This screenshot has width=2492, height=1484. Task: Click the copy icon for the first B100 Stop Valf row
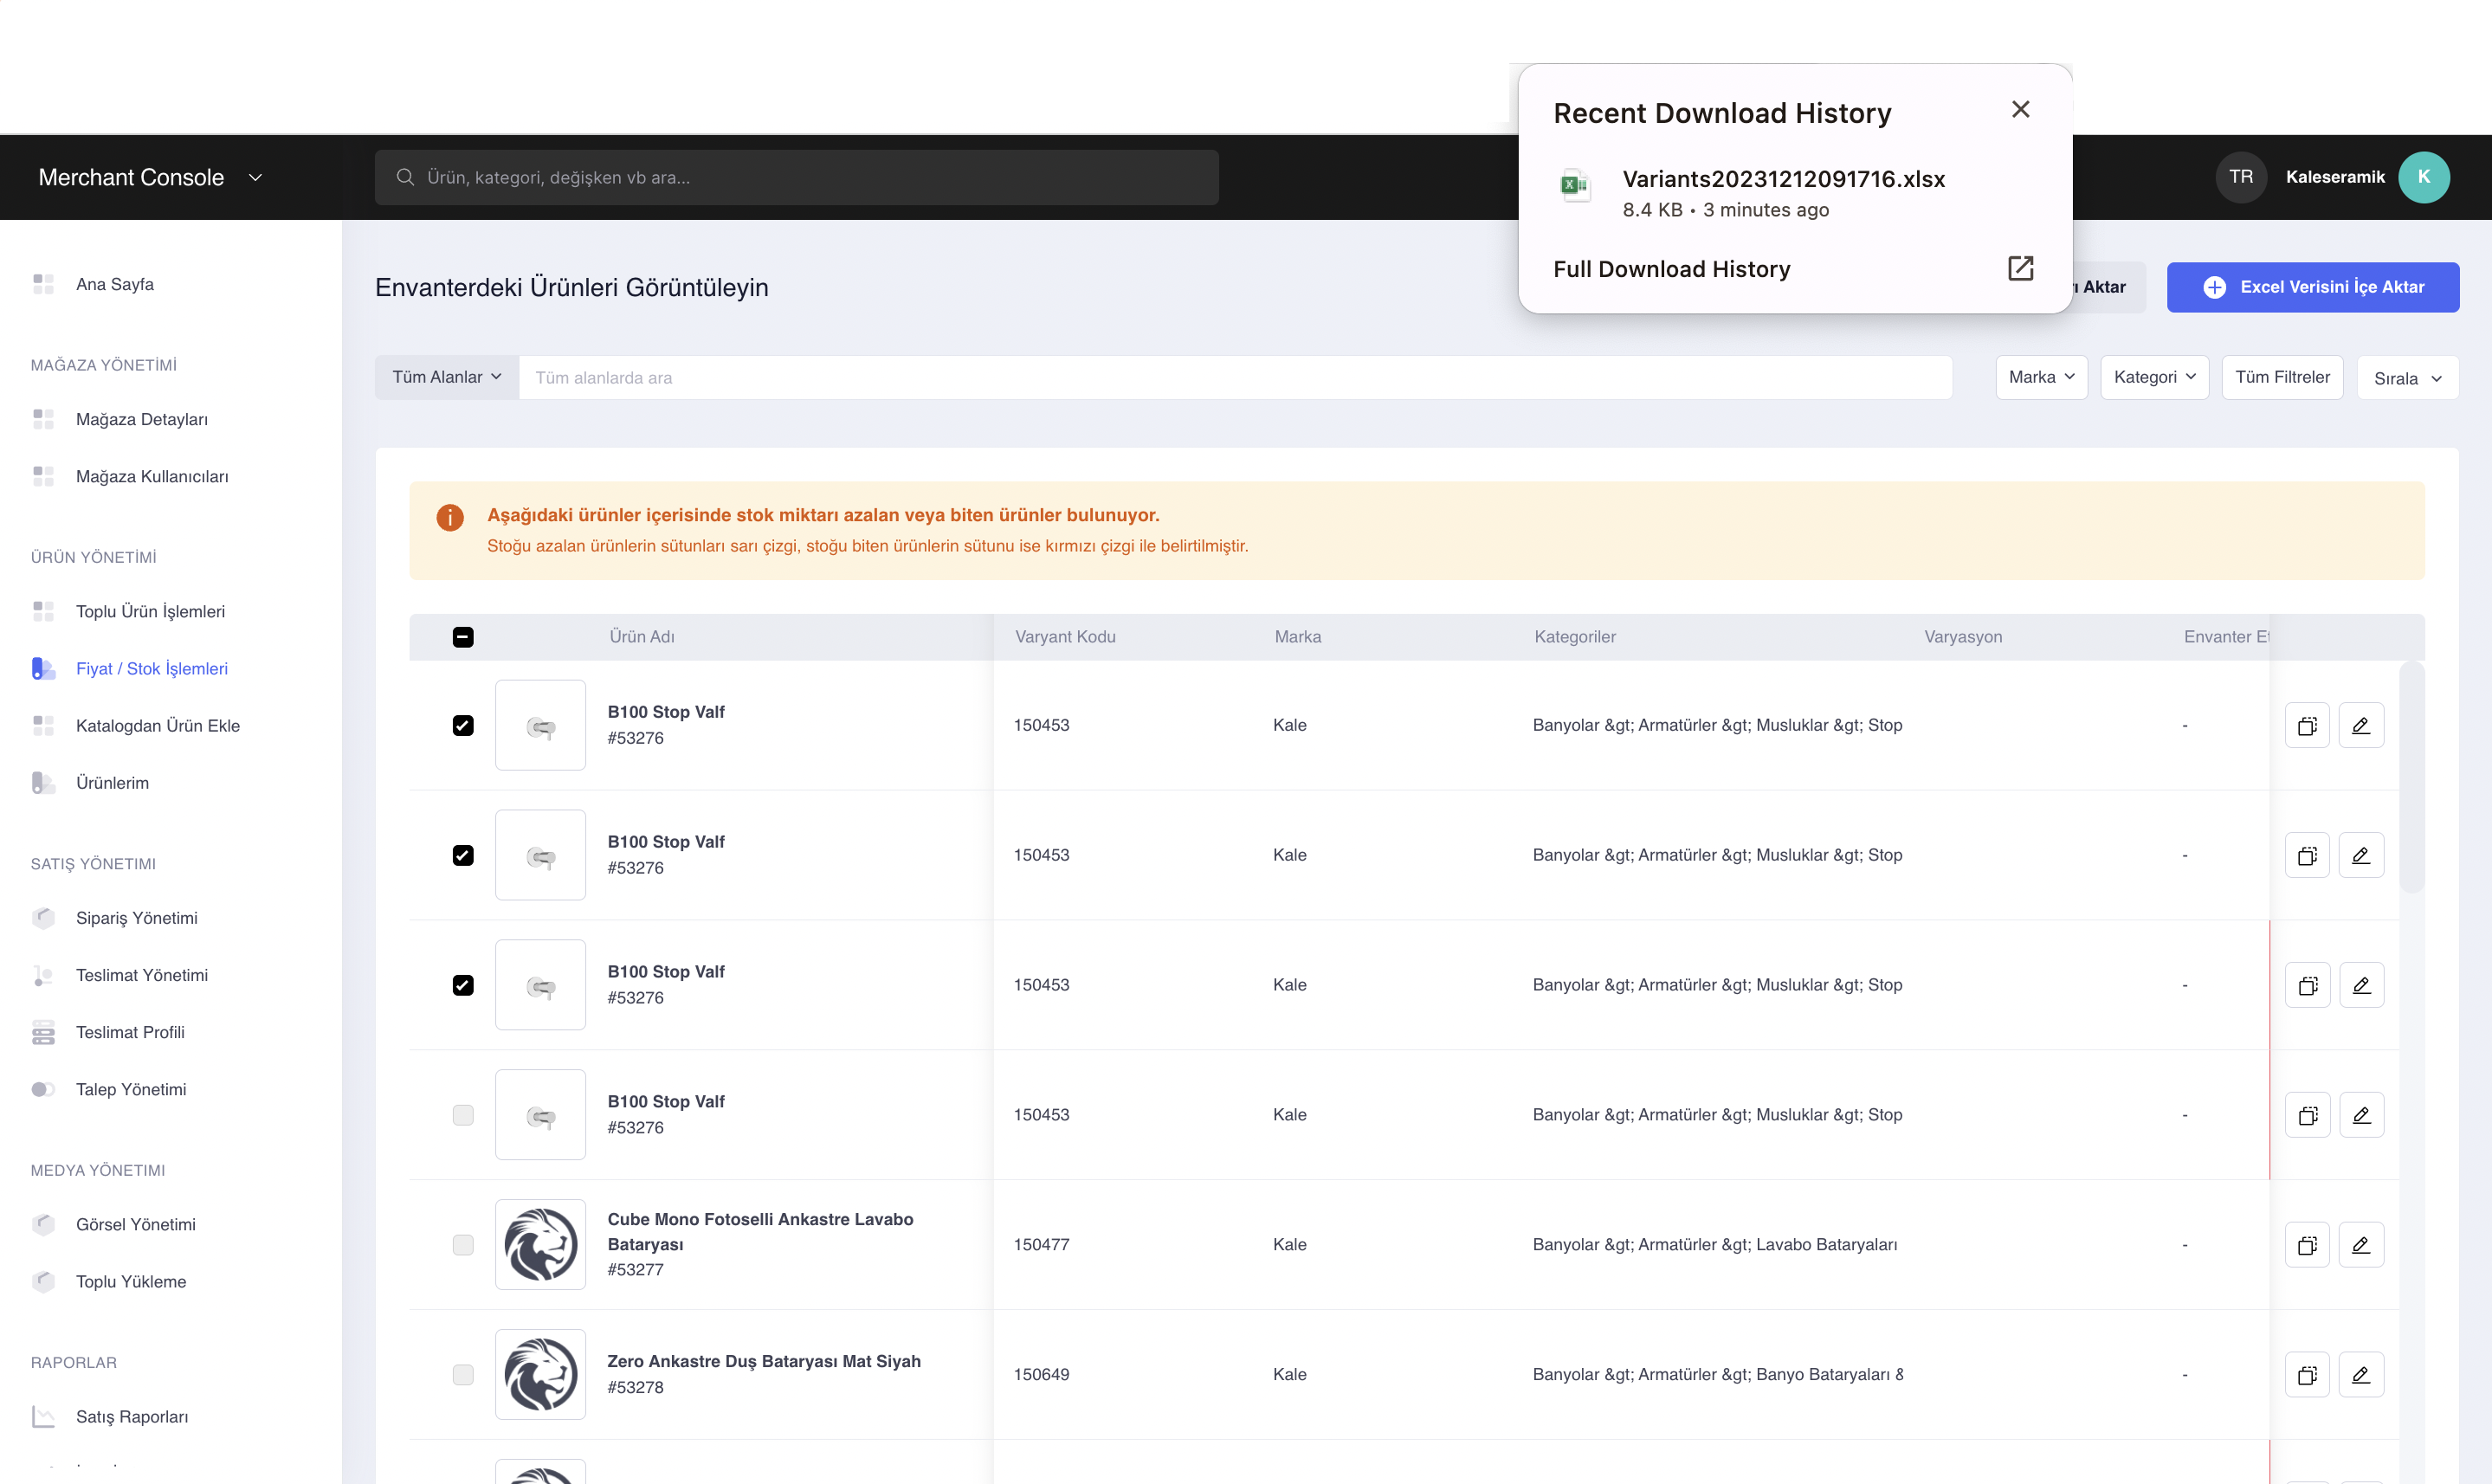[x=2307, y=725]
